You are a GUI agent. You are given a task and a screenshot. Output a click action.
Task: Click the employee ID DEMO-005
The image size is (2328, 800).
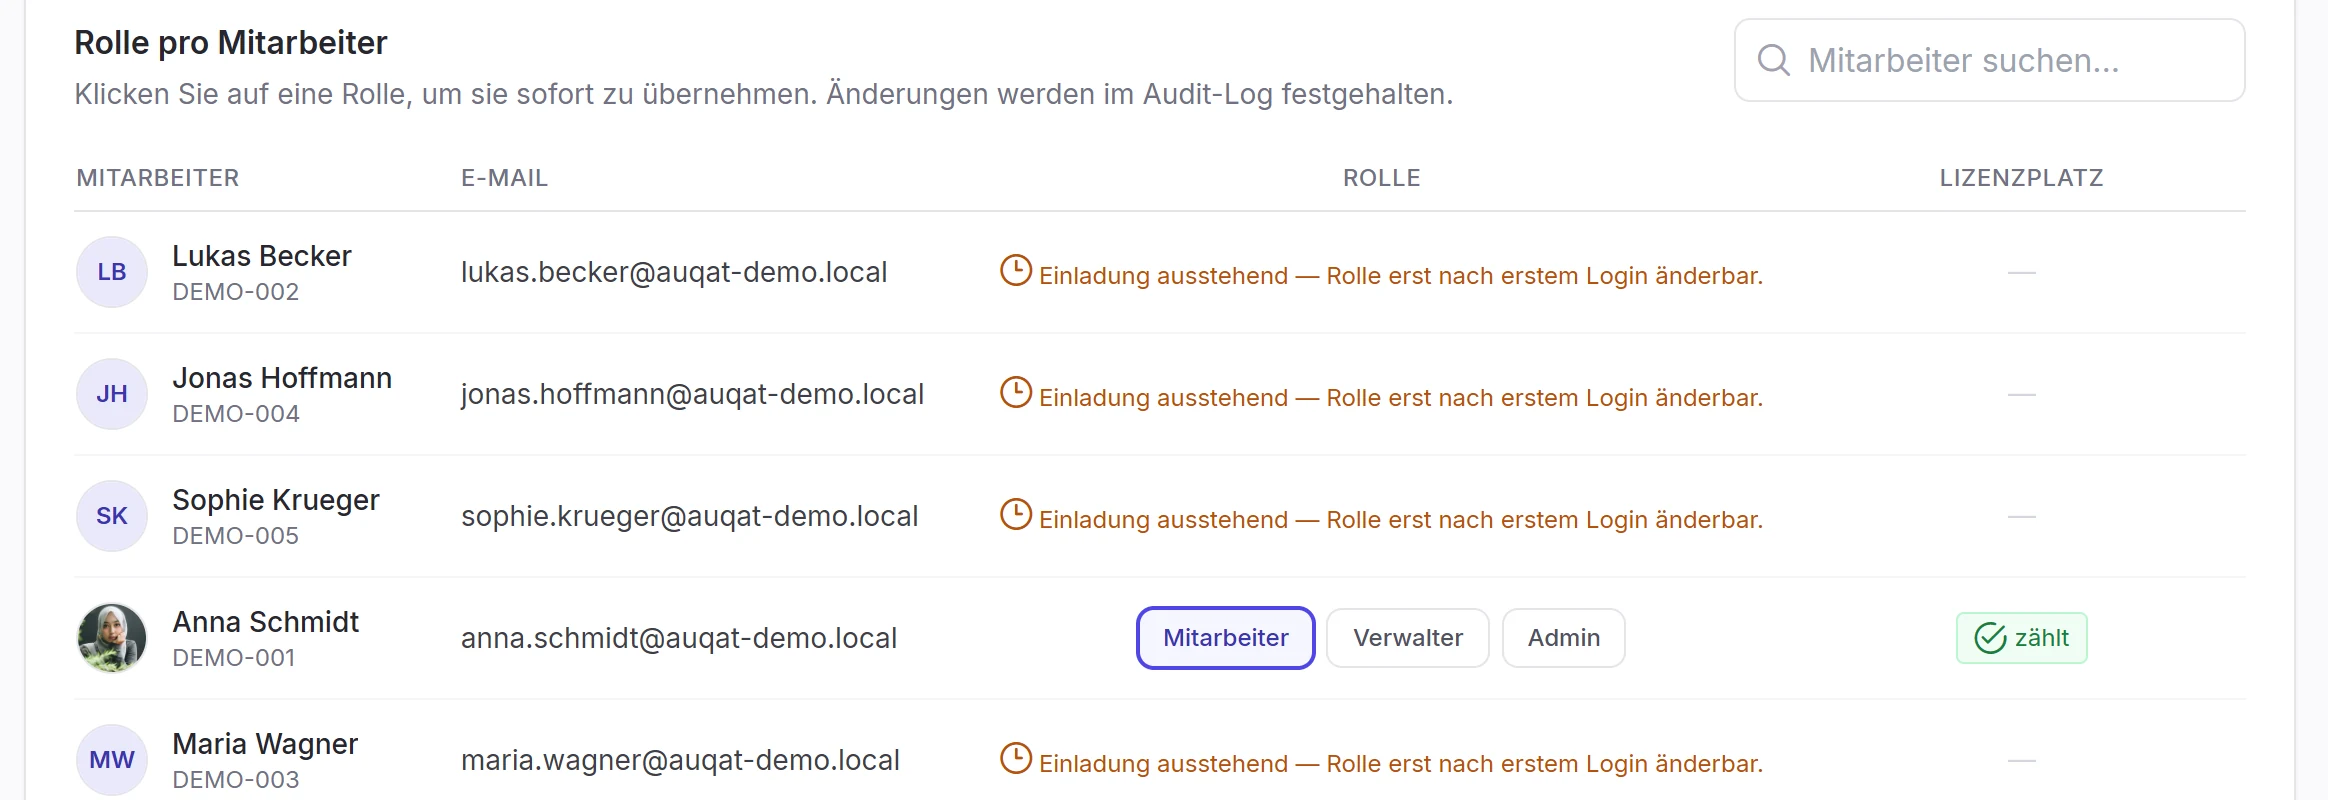236,536
